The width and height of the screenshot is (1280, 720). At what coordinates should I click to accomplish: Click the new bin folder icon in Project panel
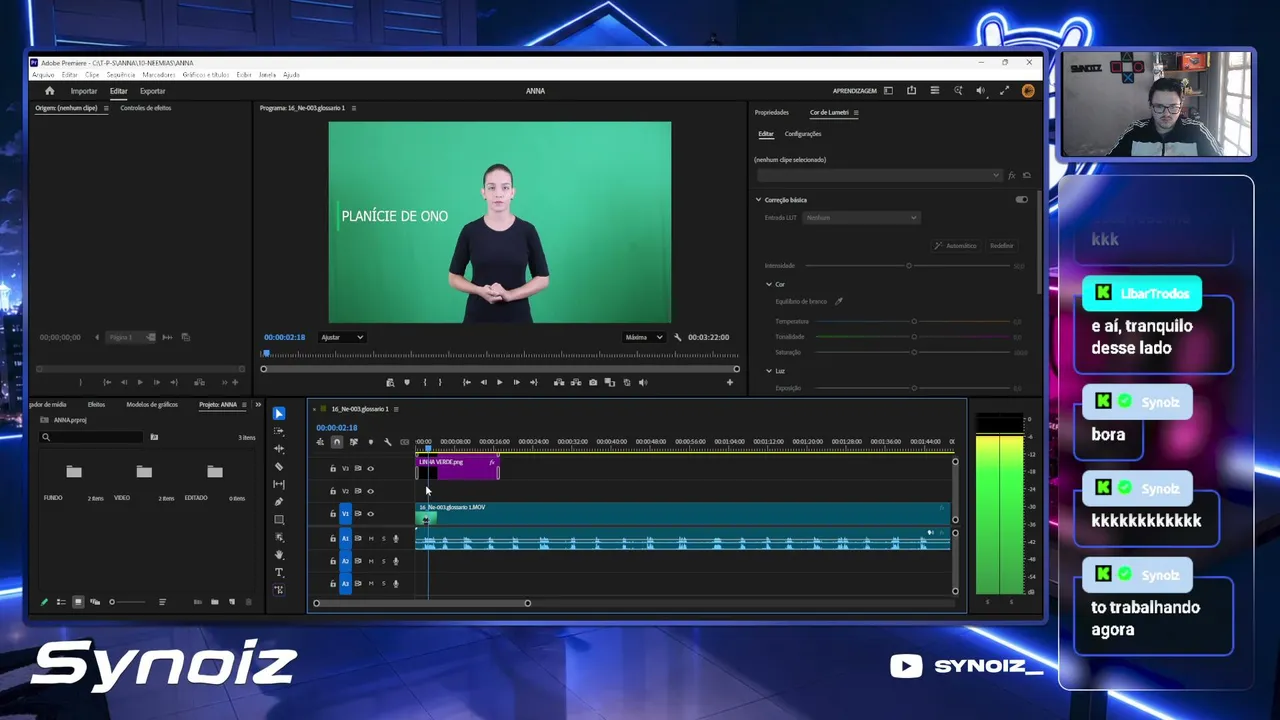[x=215, y=602]
